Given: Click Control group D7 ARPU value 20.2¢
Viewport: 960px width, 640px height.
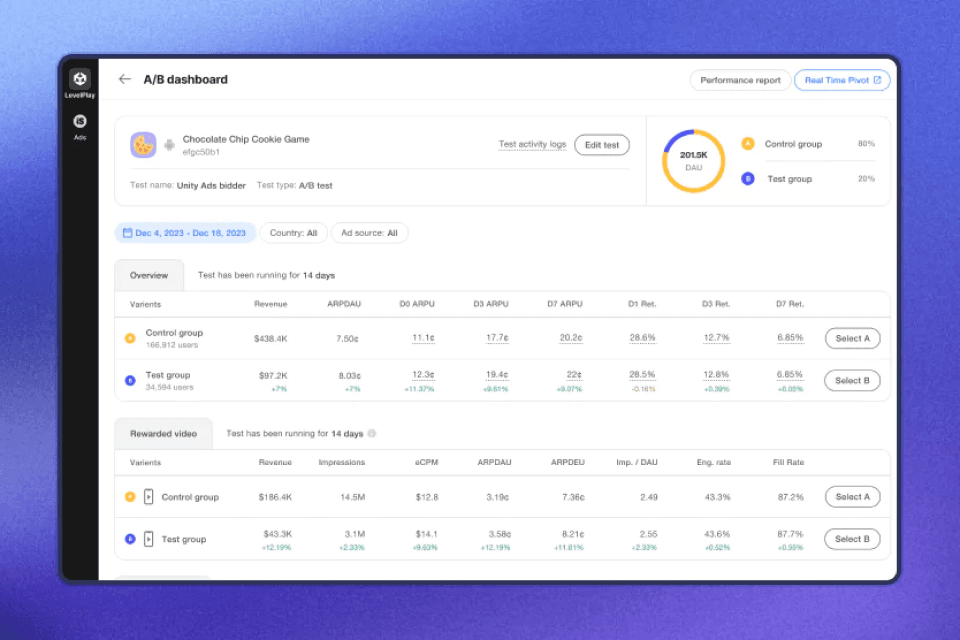Looking at the screenshot, I should [x=571, y=338].
